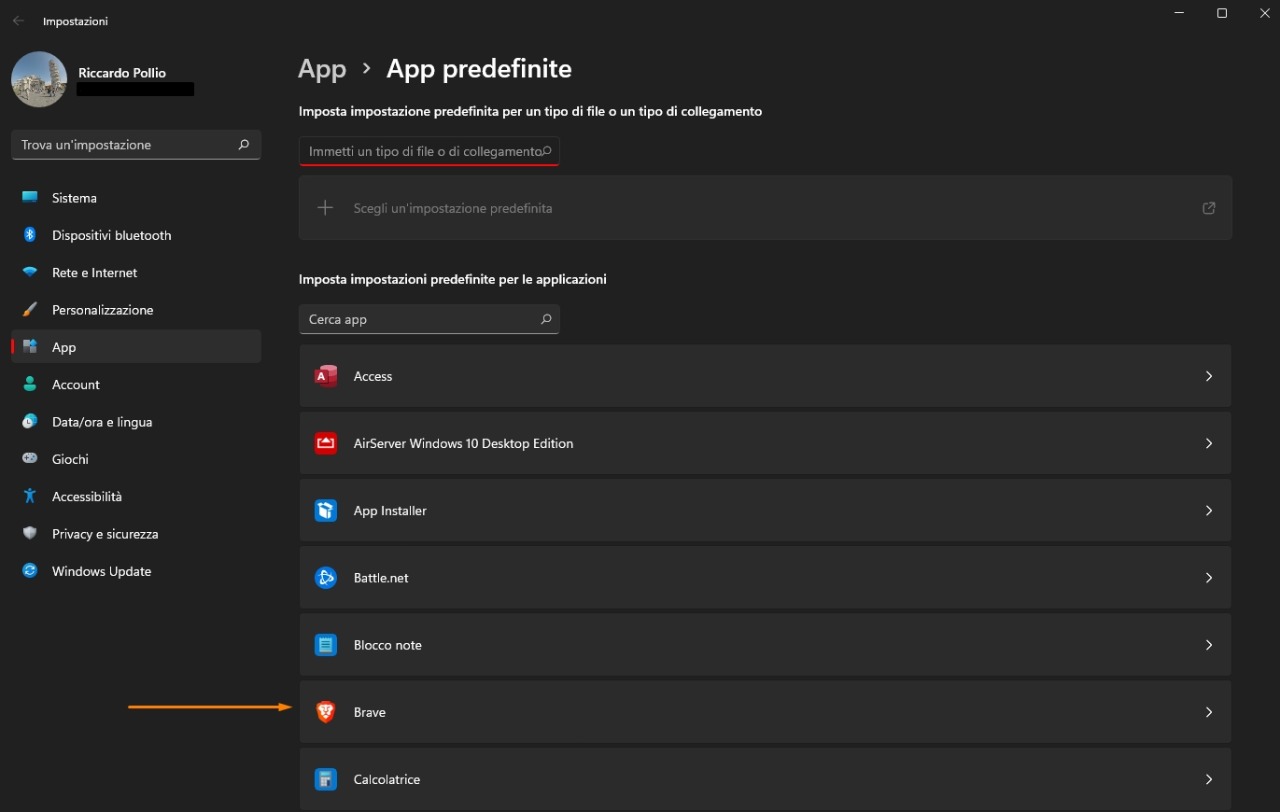Expand the Calcolatrice row chevron

click(x=1209, y=779)
